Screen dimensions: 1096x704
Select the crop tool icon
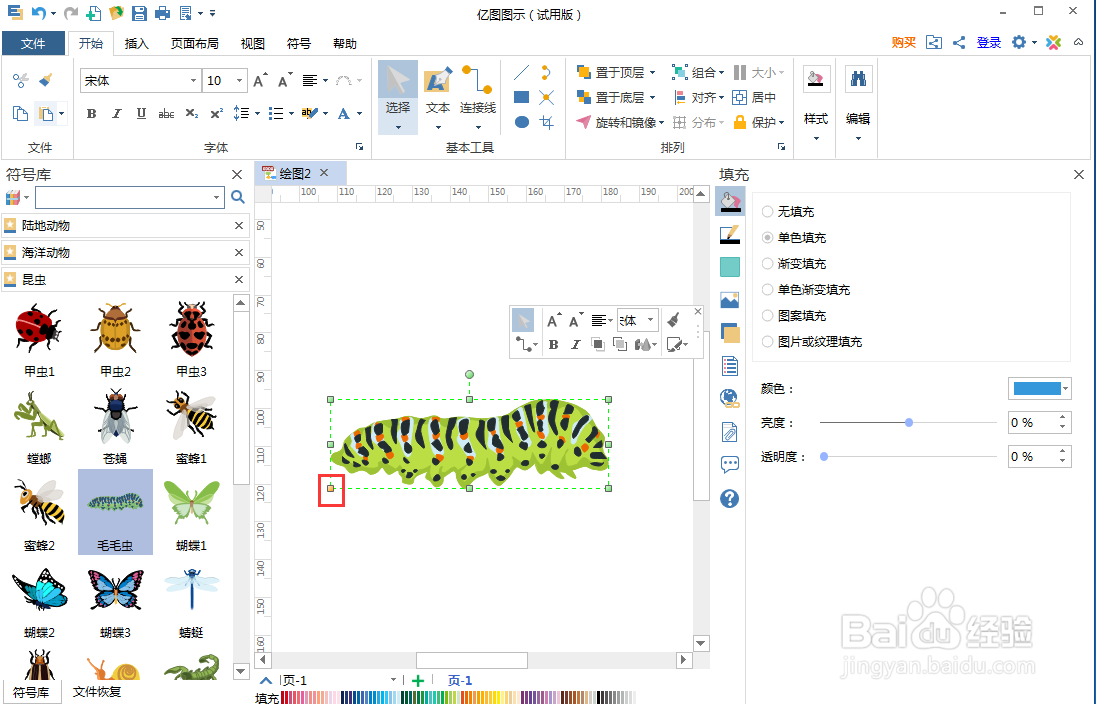pos(547,122)
